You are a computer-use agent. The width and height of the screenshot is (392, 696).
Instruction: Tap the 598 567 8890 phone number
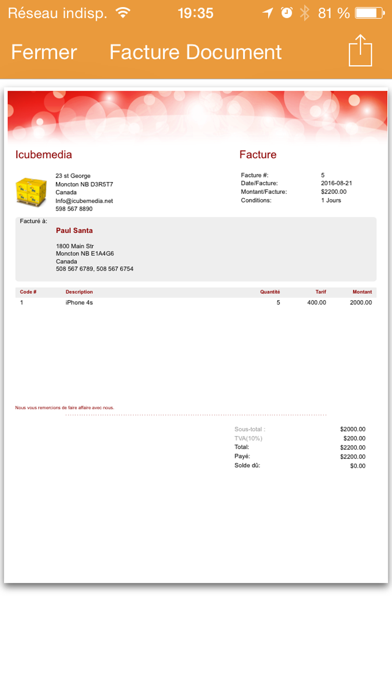[74, 209]
